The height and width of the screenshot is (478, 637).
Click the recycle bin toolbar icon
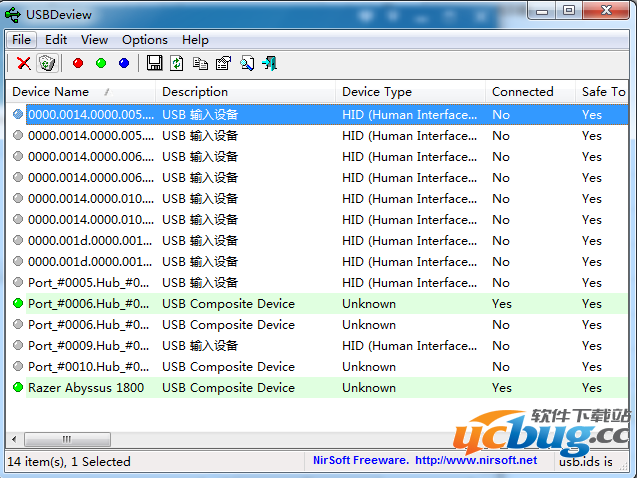point(47,63)
